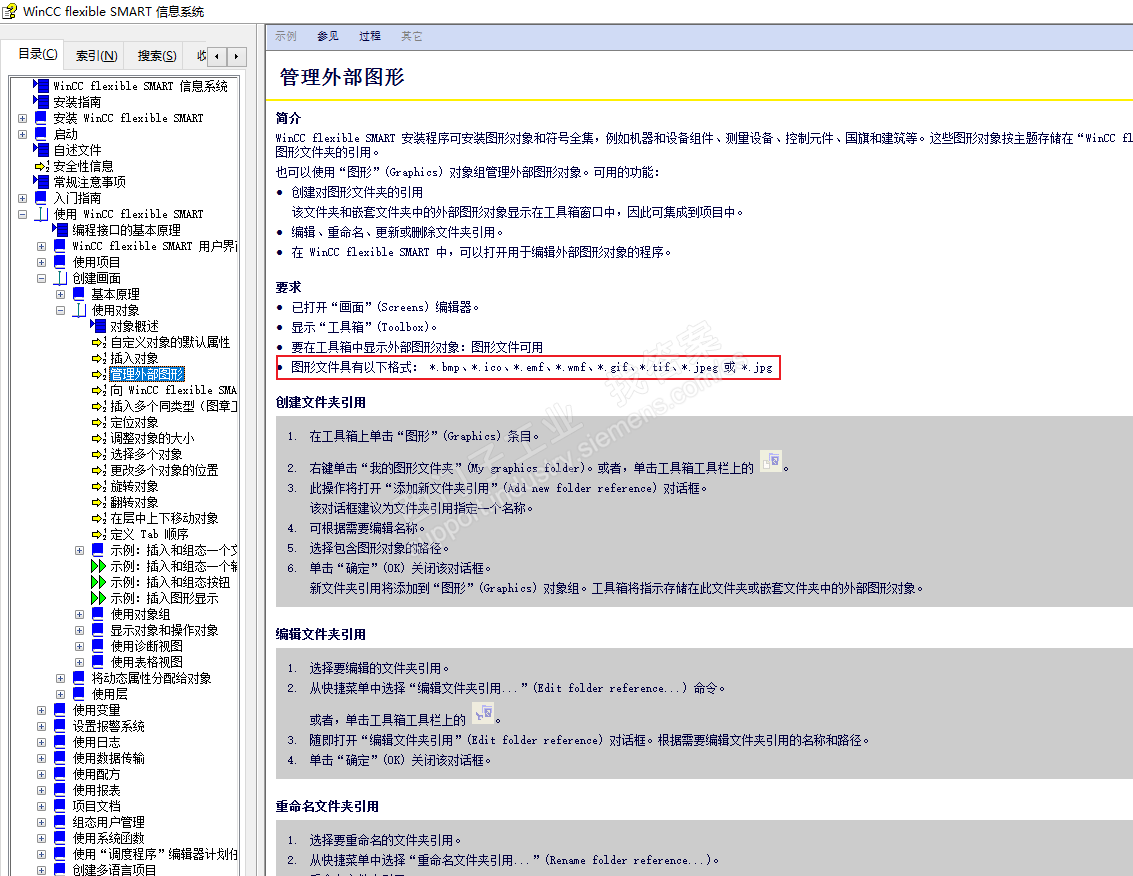Switch to the 索引(N) index tab
Viewport: 1133px width, 876px height.
96,56
